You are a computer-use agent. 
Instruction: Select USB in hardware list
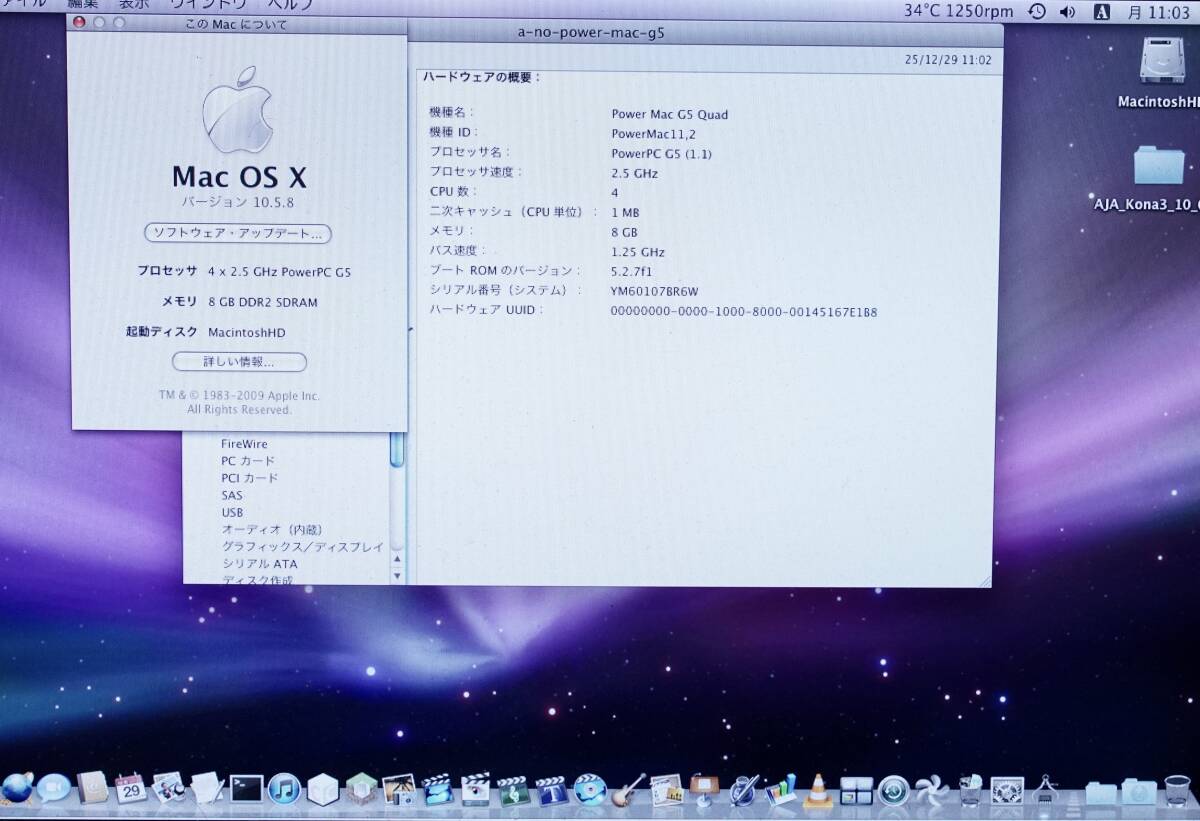tap(232, 512)
